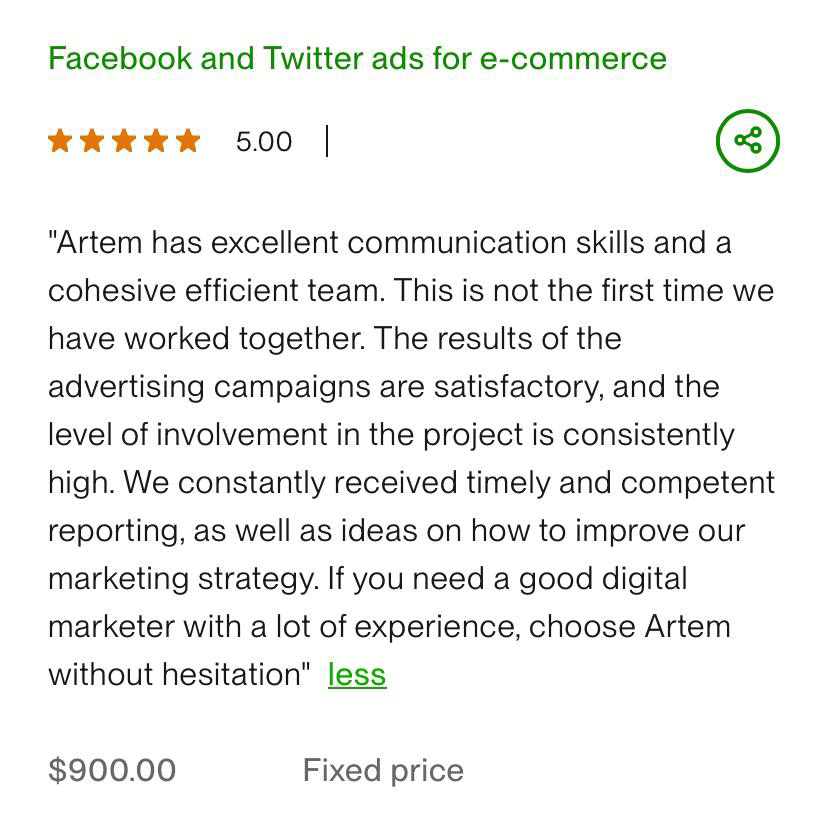Click the line "cohesive efficient team" in review
This screenshot has height=837, width=828.
click(x=410, y=291)
